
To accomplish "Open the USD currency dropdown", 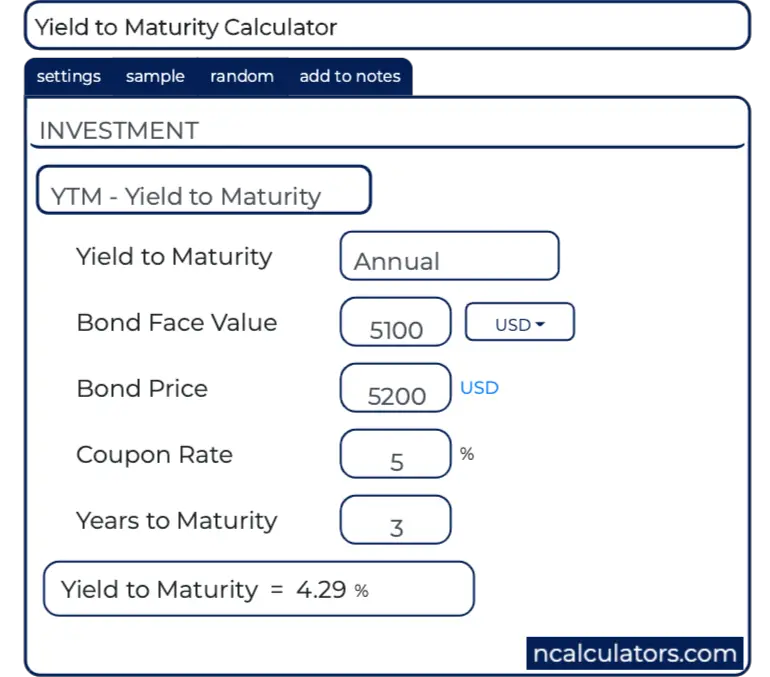I will pos(520,323).
